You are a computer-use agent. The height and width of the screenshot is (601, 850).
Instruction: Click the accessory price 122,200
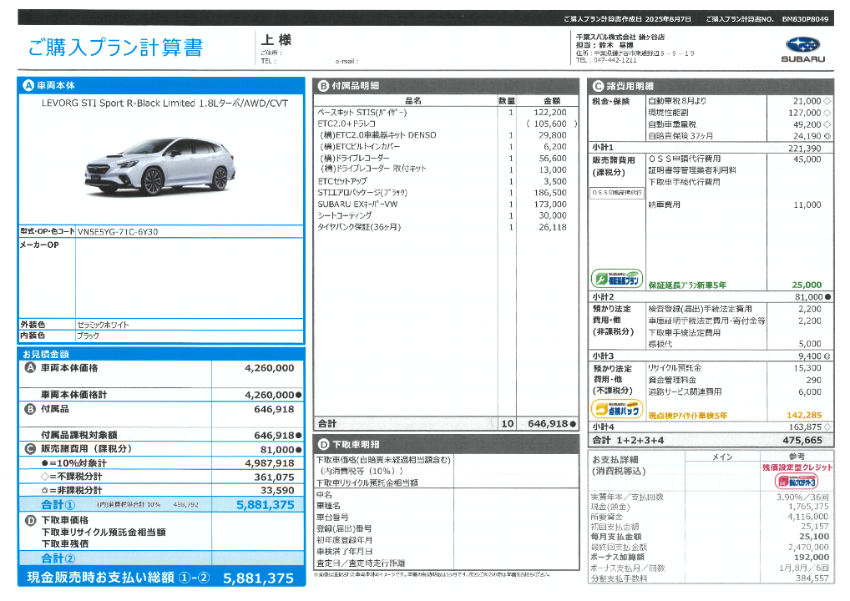[550, 112]
